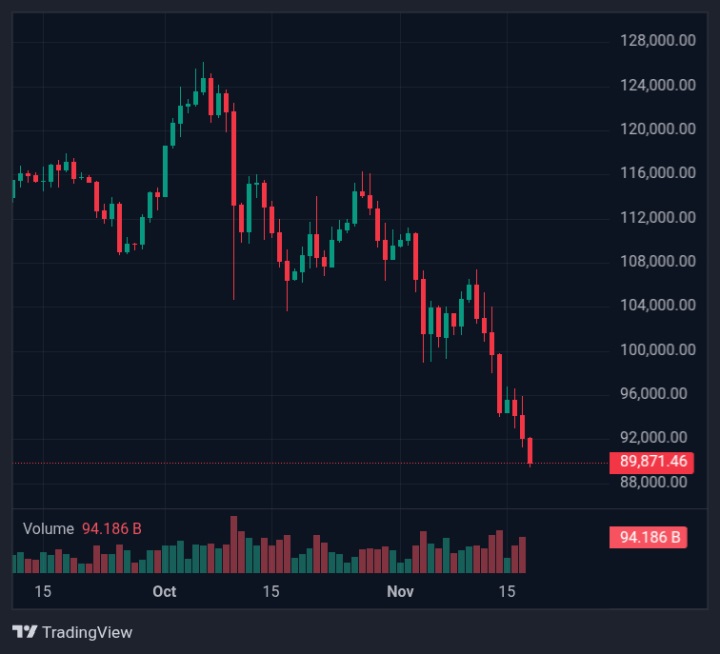The height and width of the screenshot is (654, 720).
Task: Select the 100,000.00 price scale label
Action: pos(656,349)
